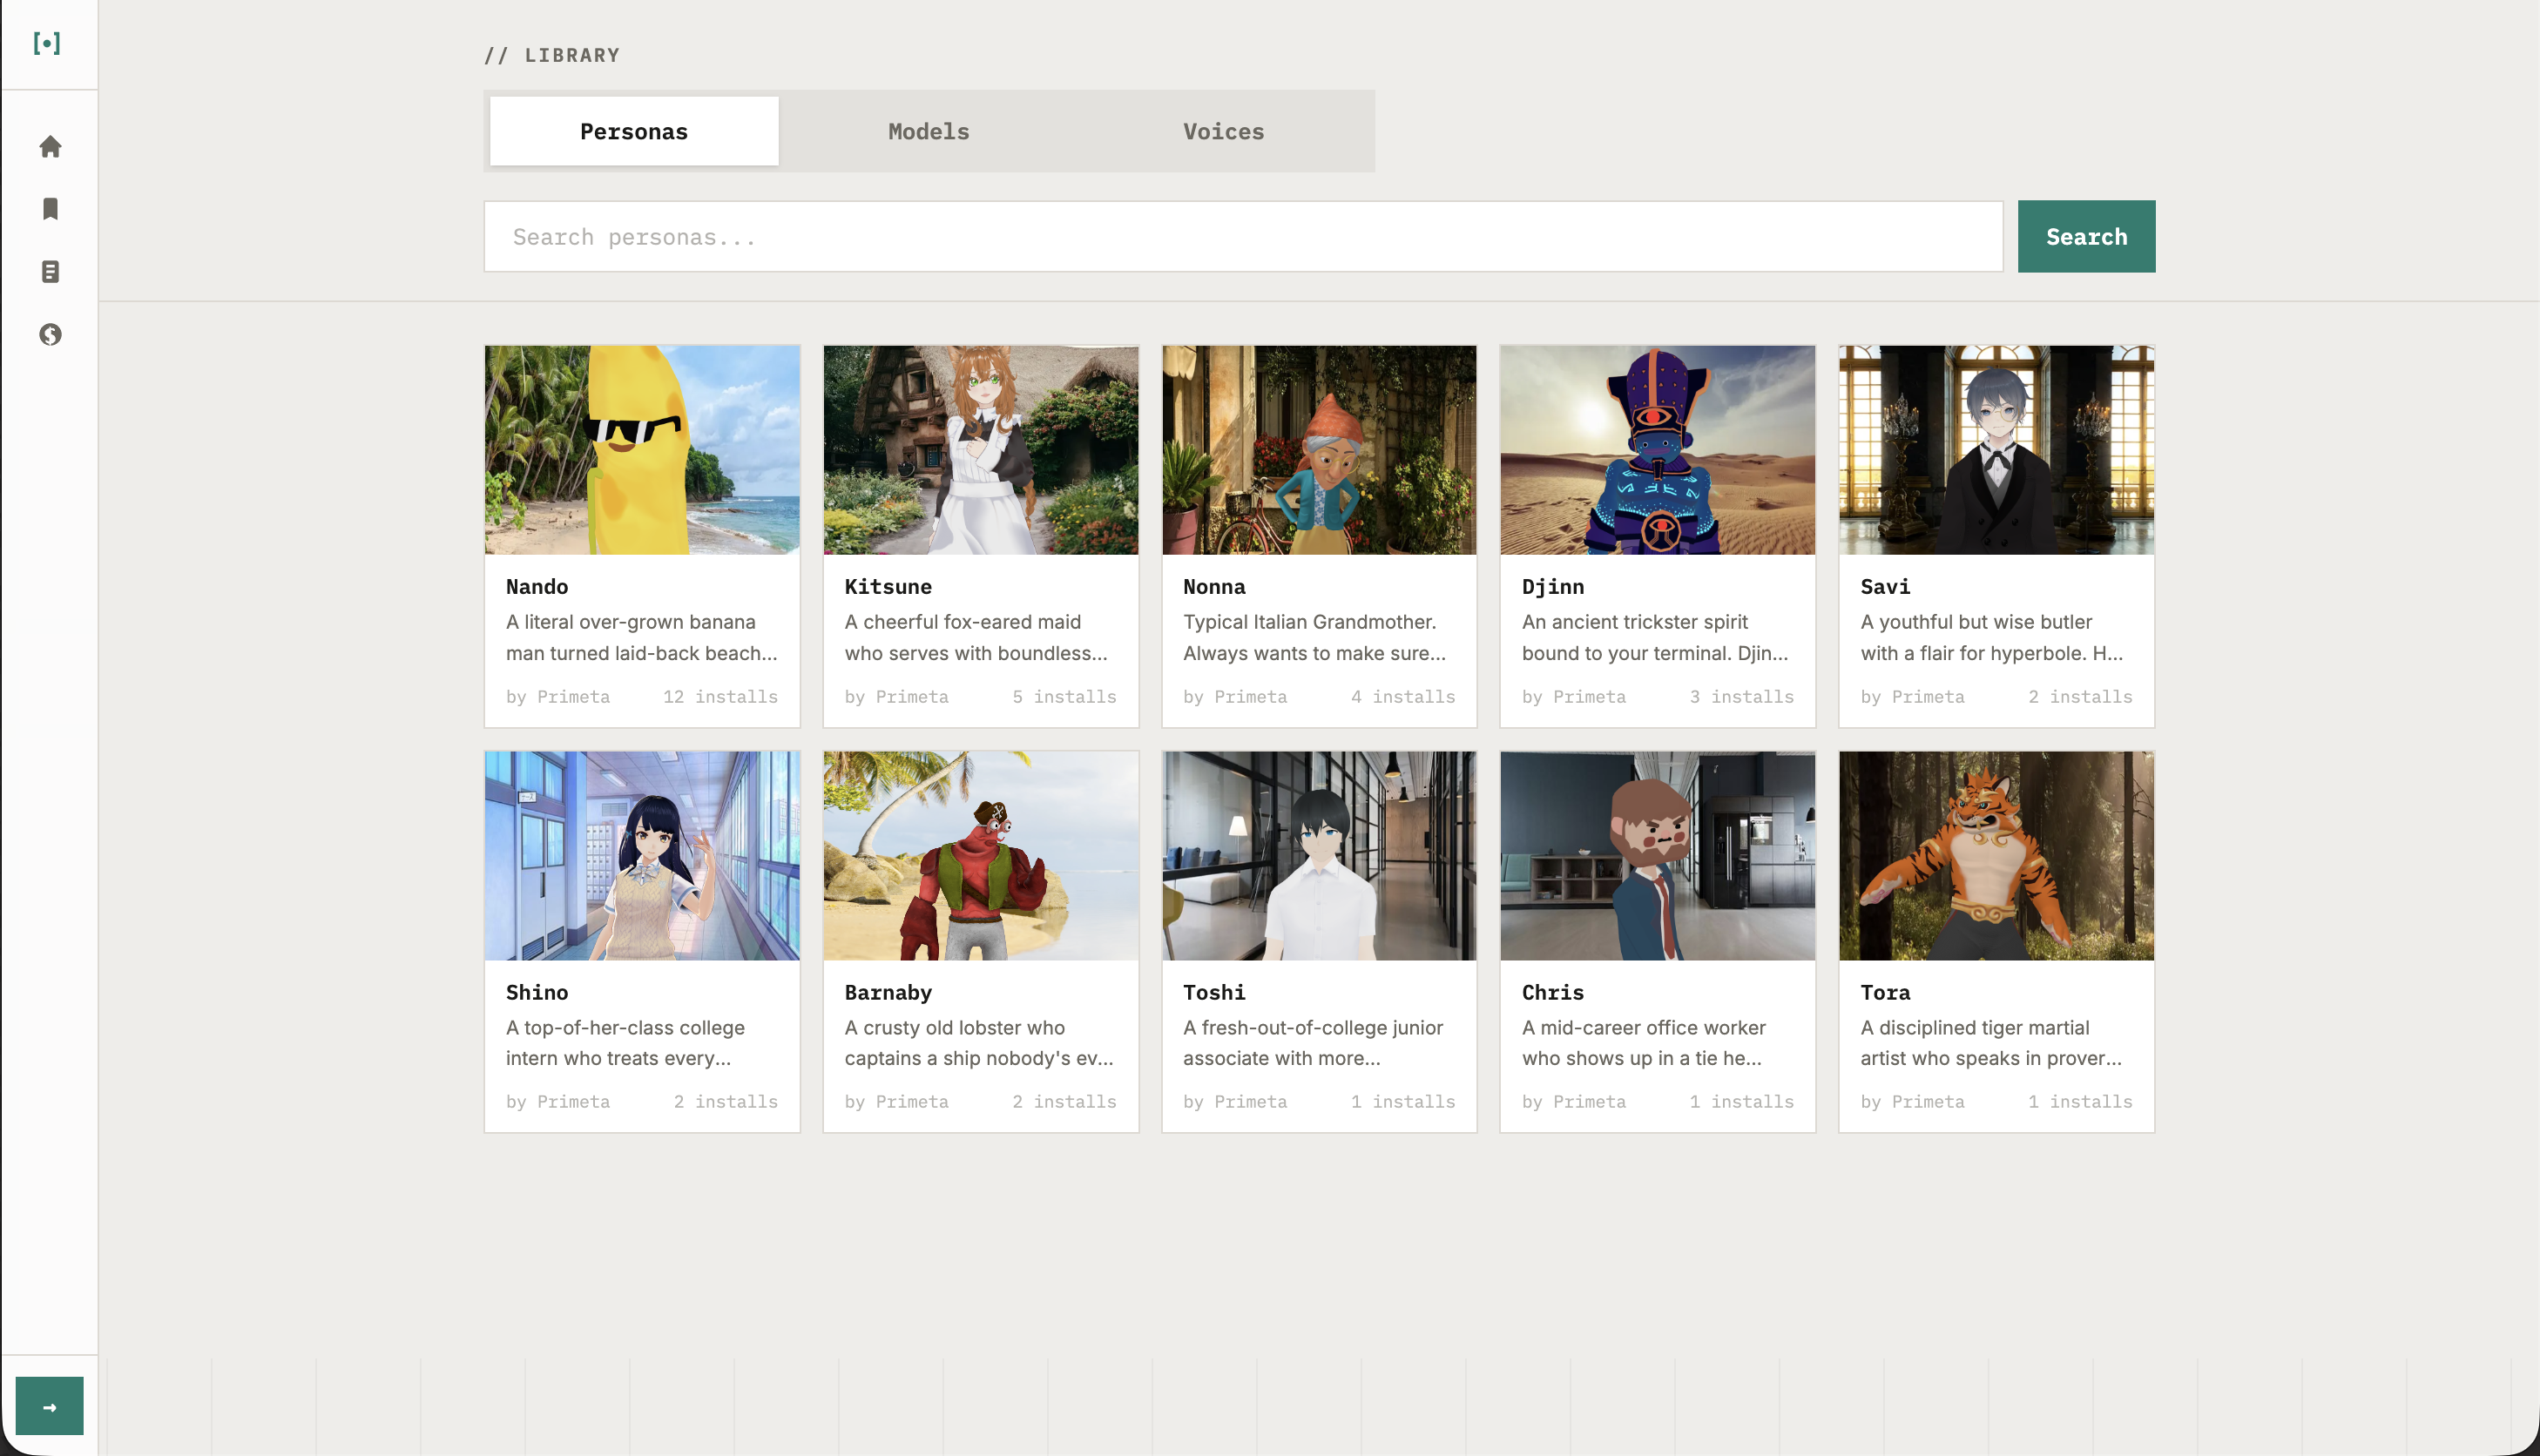
Task: Open the Nando banana persona card
Action: coord(641,450)
